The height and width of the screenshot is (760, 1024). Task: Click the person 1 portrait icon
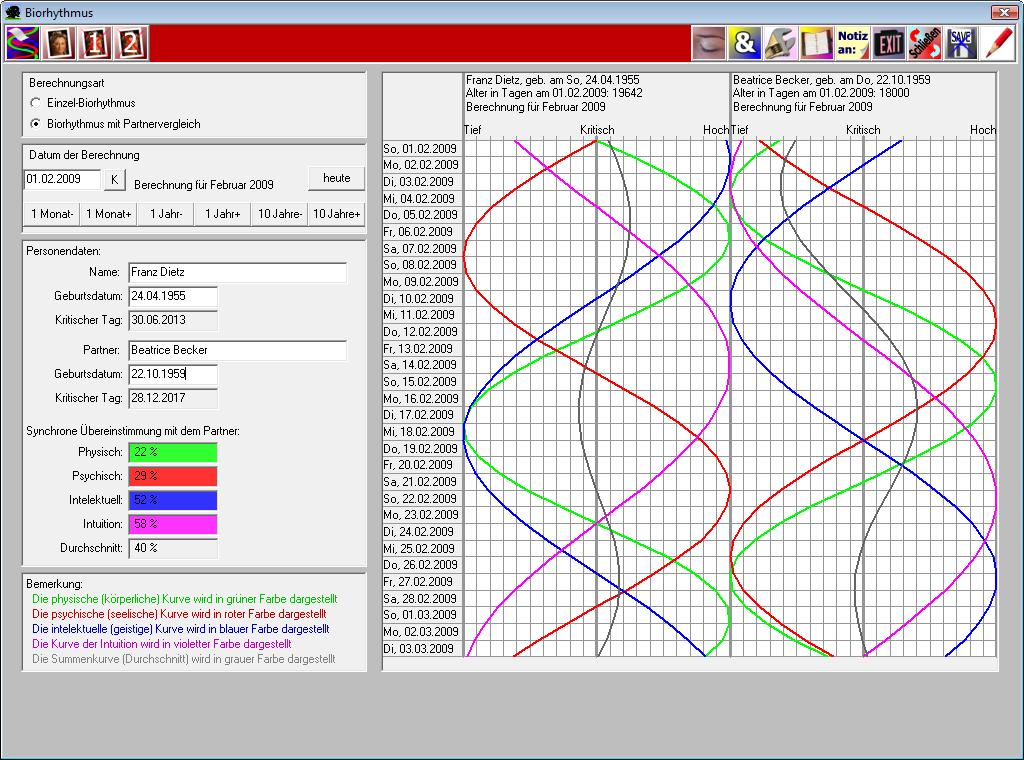coord(95,43)
